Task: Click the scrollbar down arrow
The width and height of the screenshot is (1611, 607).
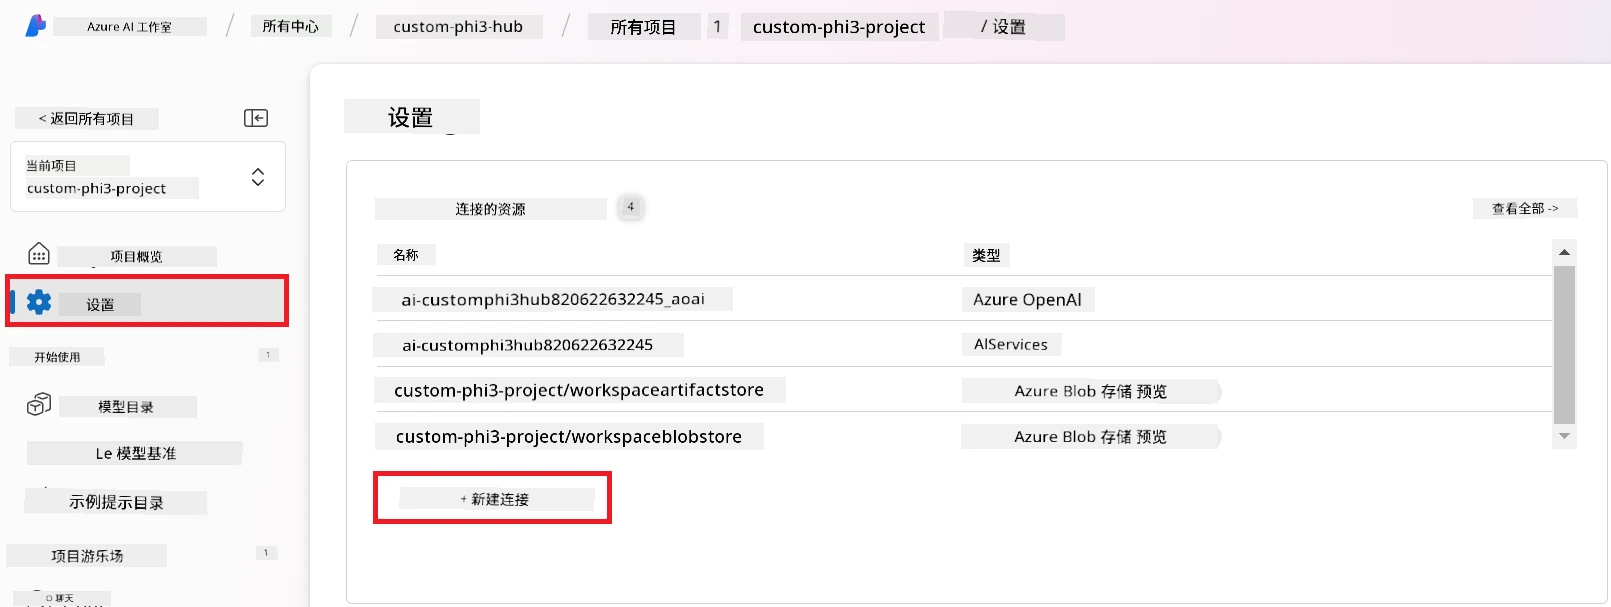Action: pyautogui.click(x=1564, y=436)
